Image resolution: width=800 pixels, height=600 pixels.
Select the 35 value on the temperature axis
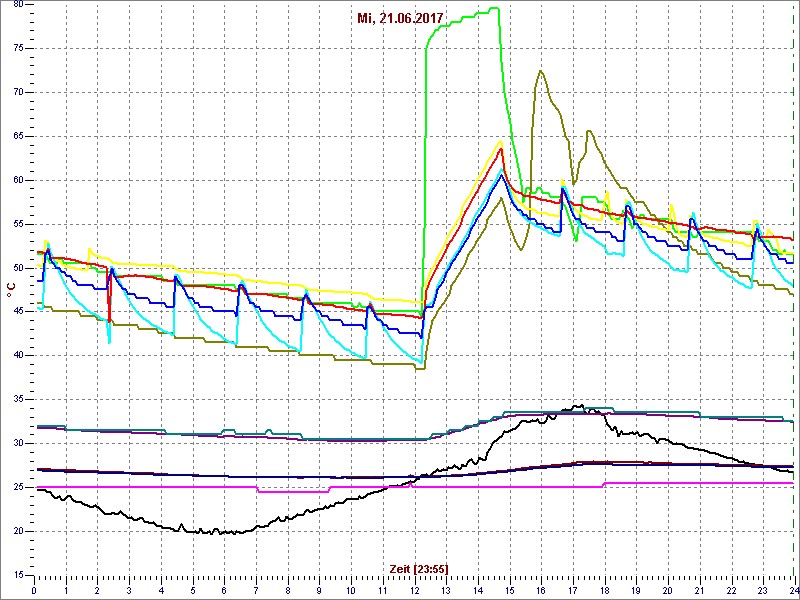pyautogui.click(x=17, y=399)
